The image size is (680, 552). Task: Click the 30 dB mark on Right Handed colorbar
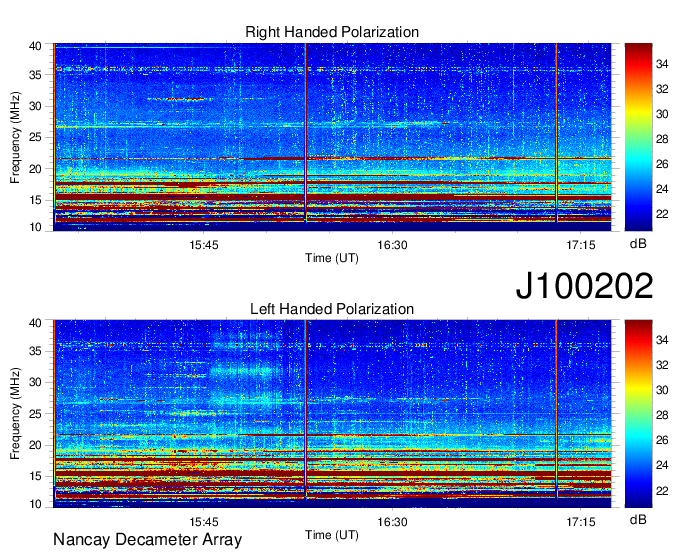pos(662,114)
